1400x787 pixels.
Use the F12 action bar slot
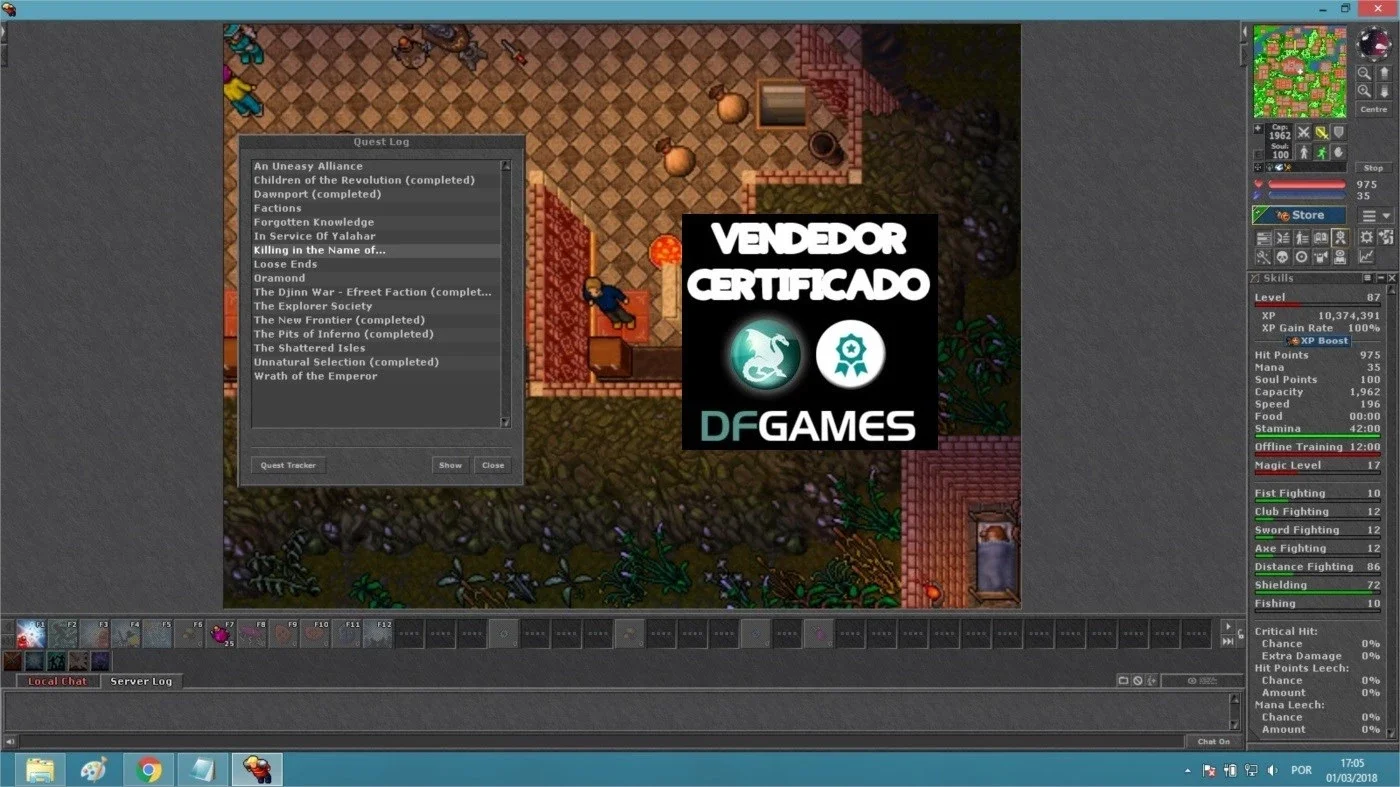coord(379,633)
